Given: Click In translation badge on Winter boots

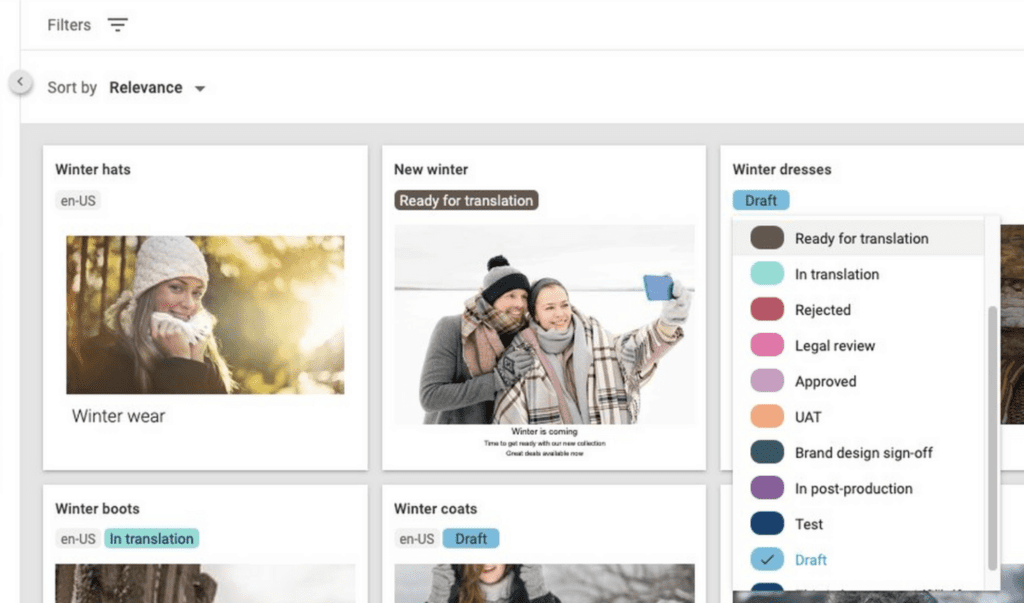Looking at the screenshot, I should pyautogui.click(x=151, y=539).
